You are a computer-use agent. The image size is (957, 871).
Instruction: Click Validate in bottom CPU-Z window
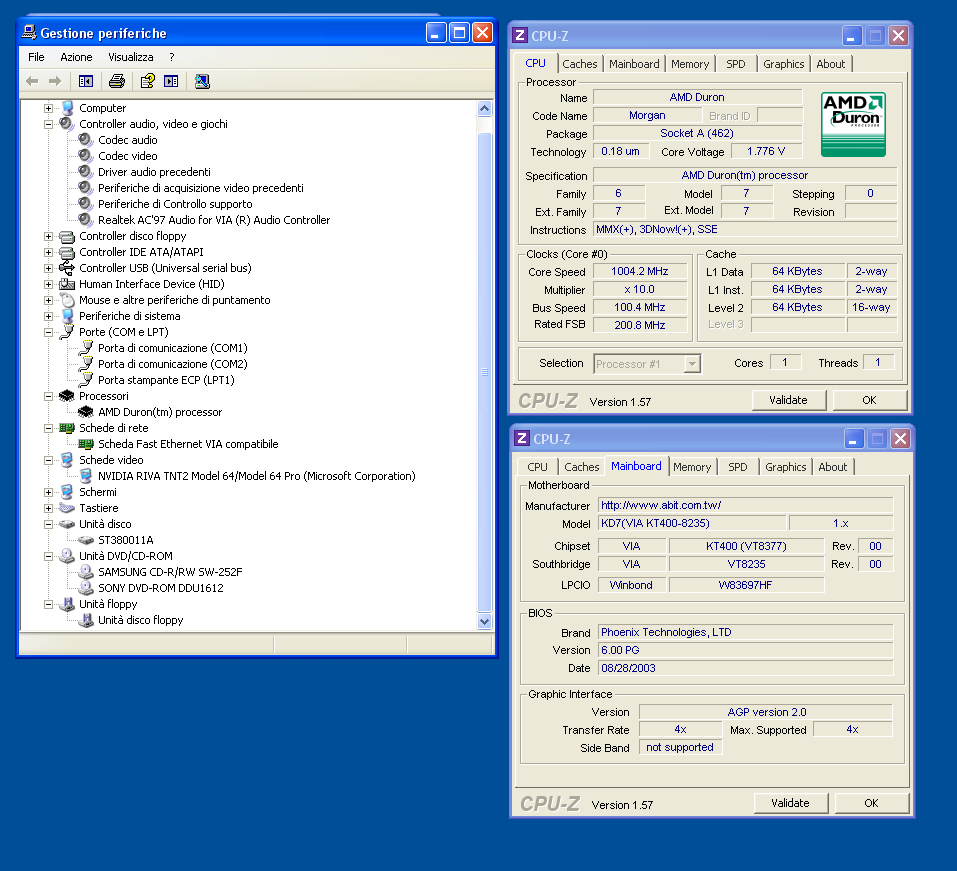pos(790,803)
